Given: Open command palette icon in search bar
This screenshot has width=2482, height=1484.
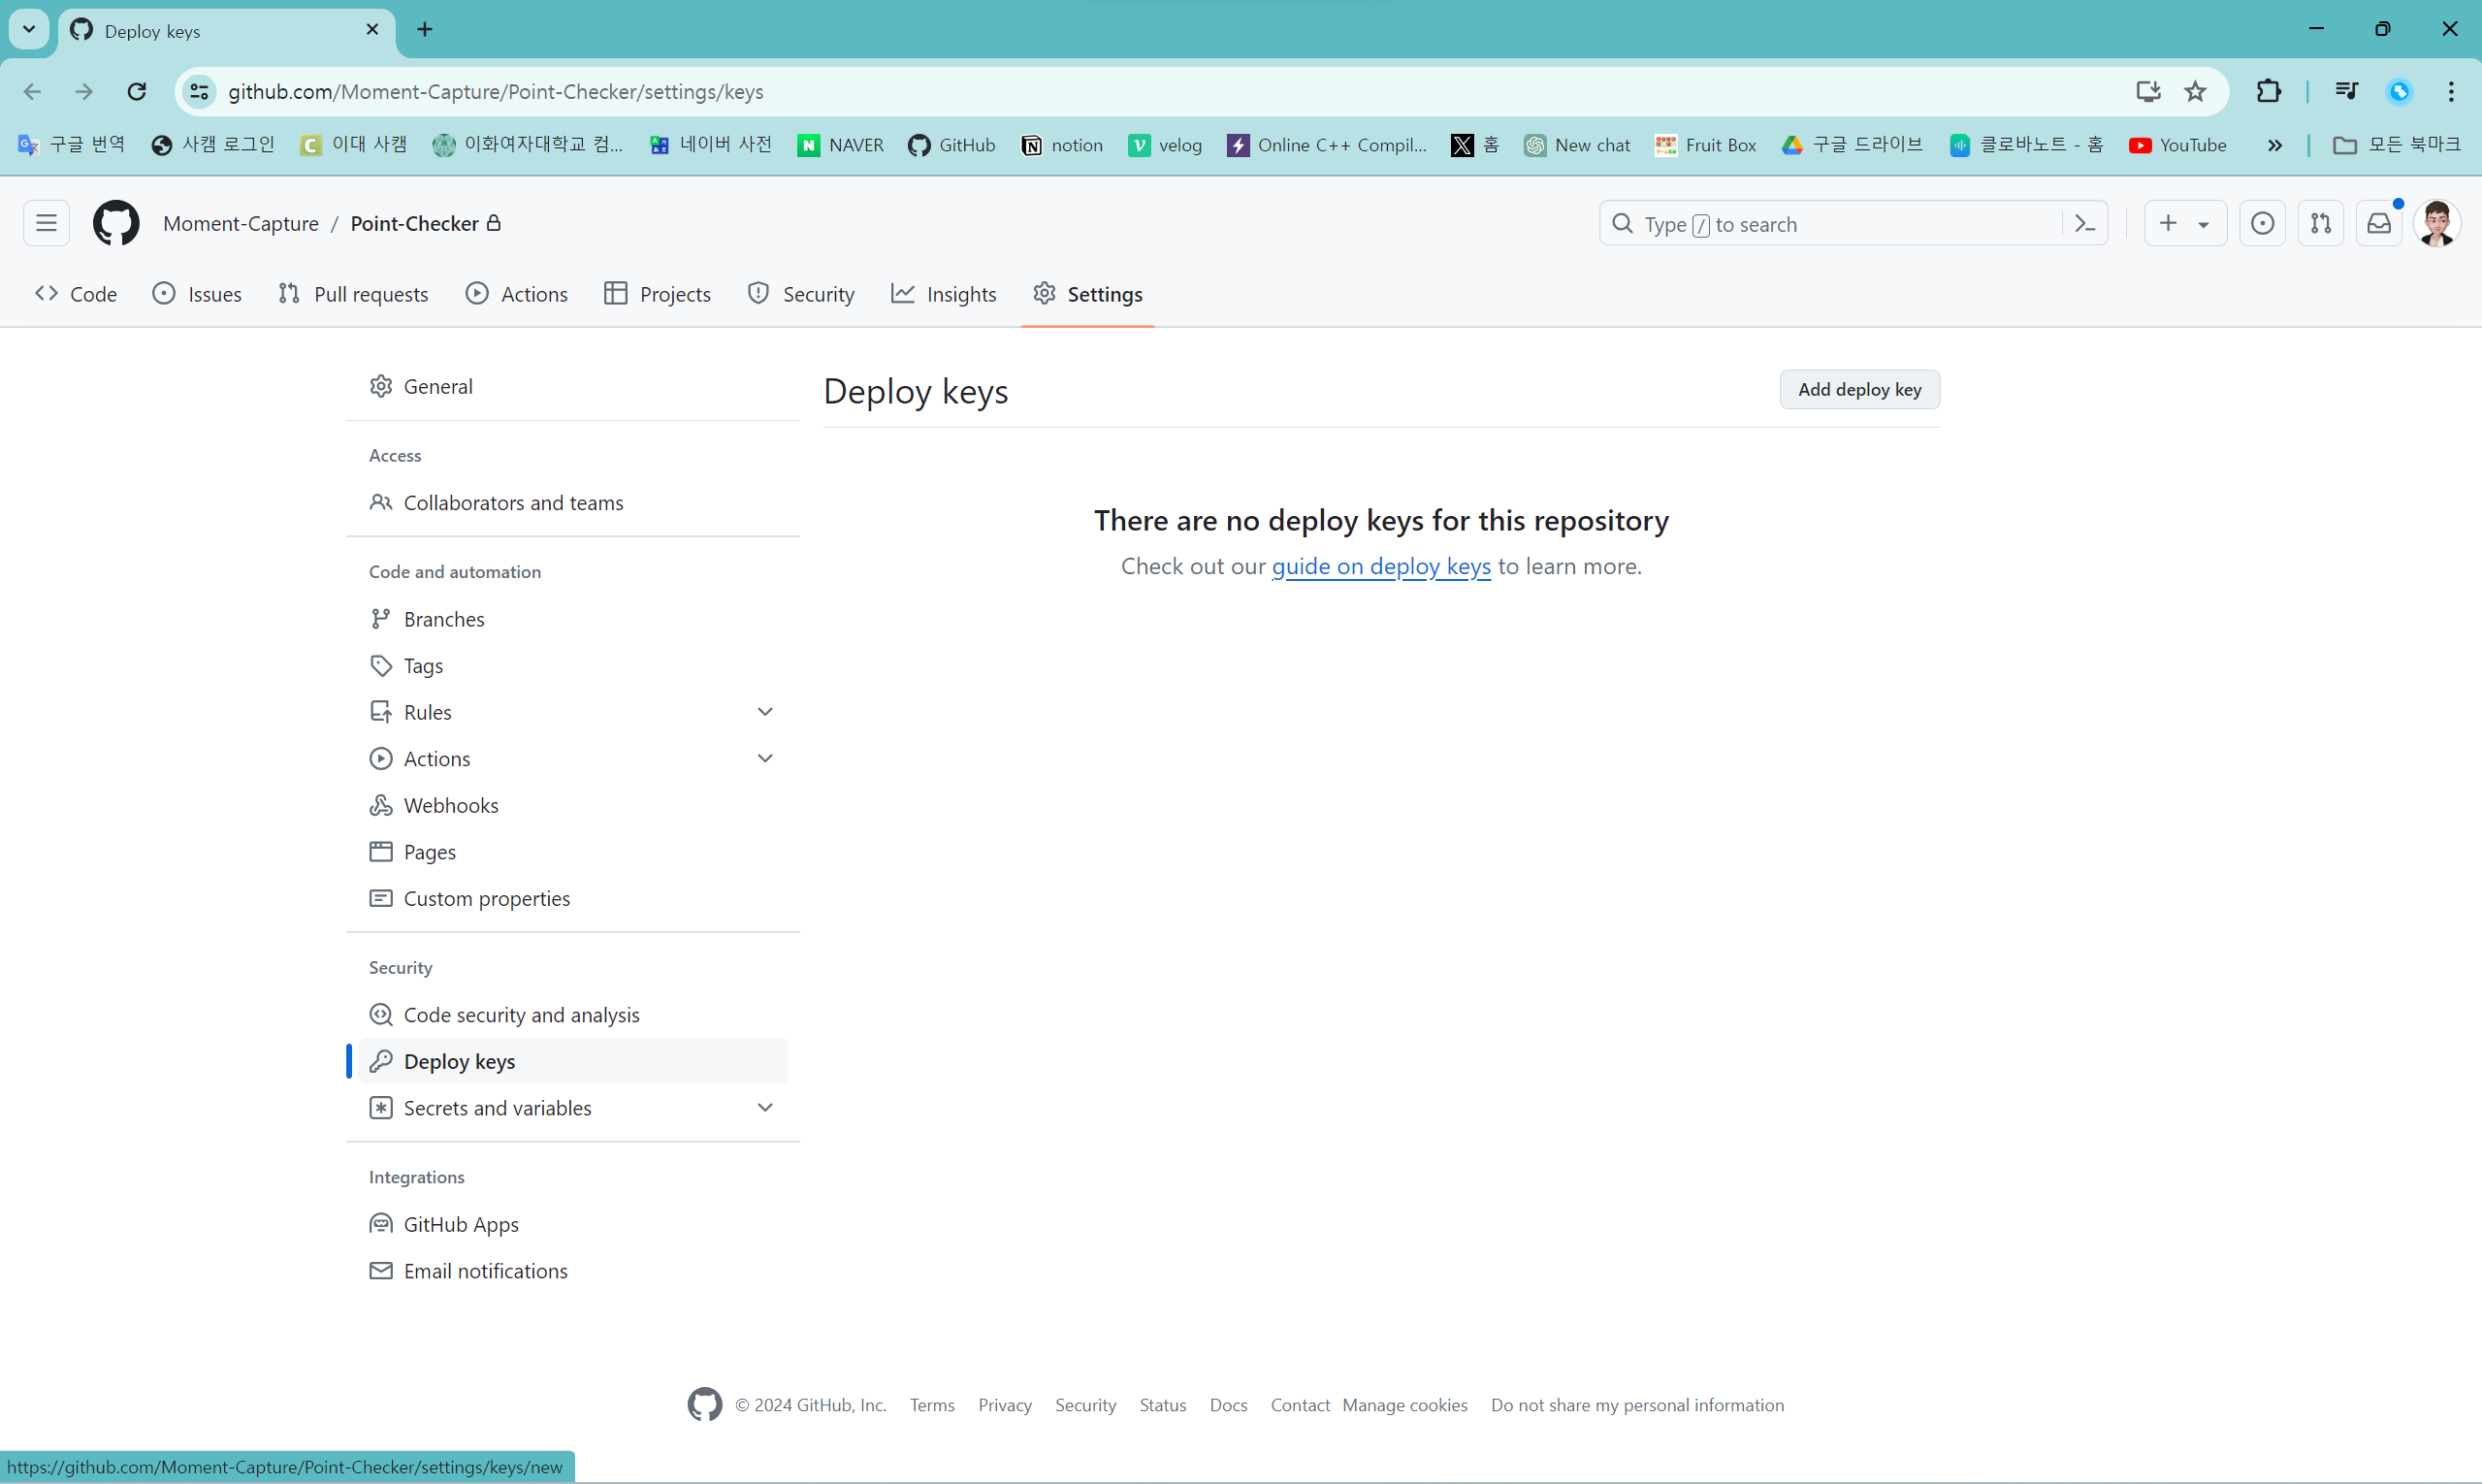Looking at the screenshot, I should [x=2085, y=224].
